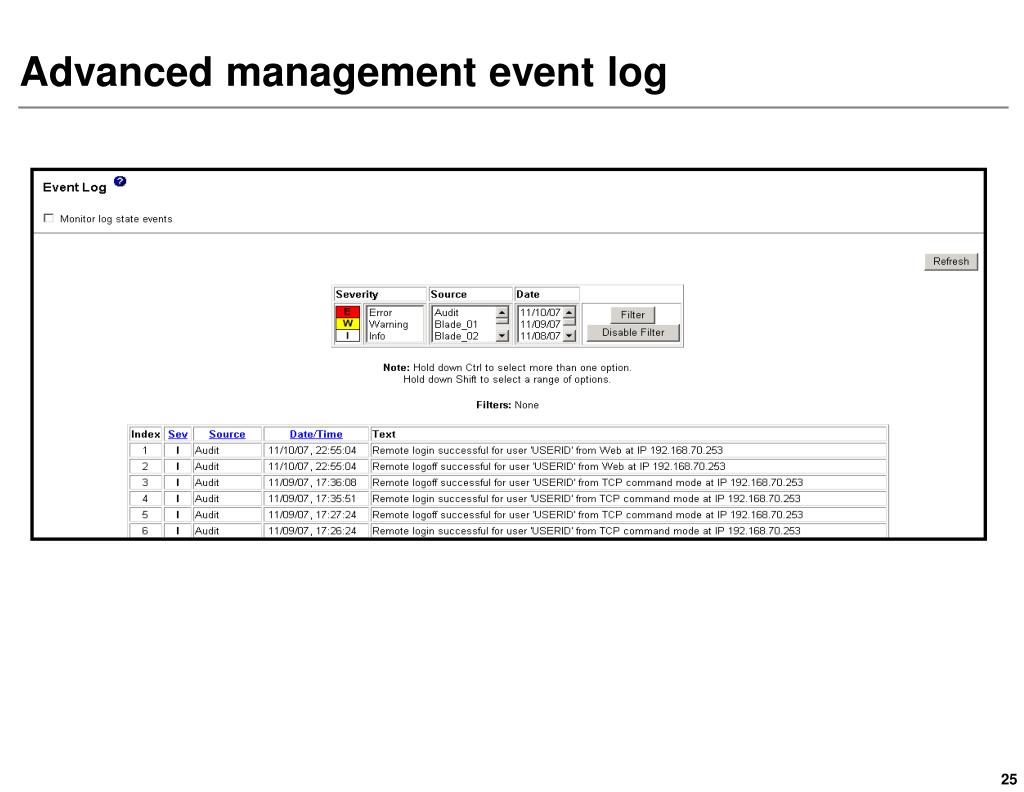Select the yellow Warning severity swatch
The width and height of the screenshot is (1024, 792).
point(347,323)
